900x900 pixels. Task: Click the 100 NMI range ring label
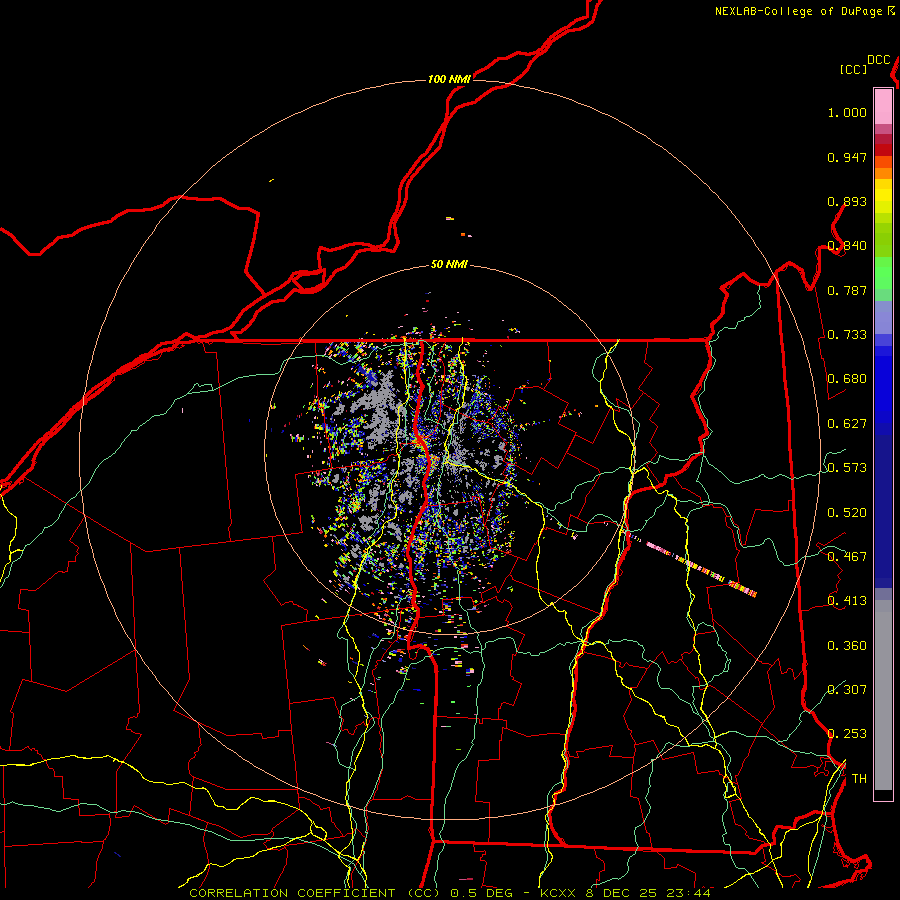(x=449, y=79)
